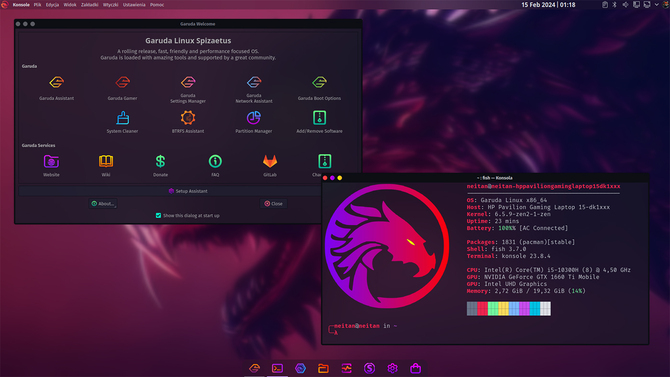Click the 'OS: Garuda Linux x86_64' line
Screen dimensions: 670x377
point(507,200)
